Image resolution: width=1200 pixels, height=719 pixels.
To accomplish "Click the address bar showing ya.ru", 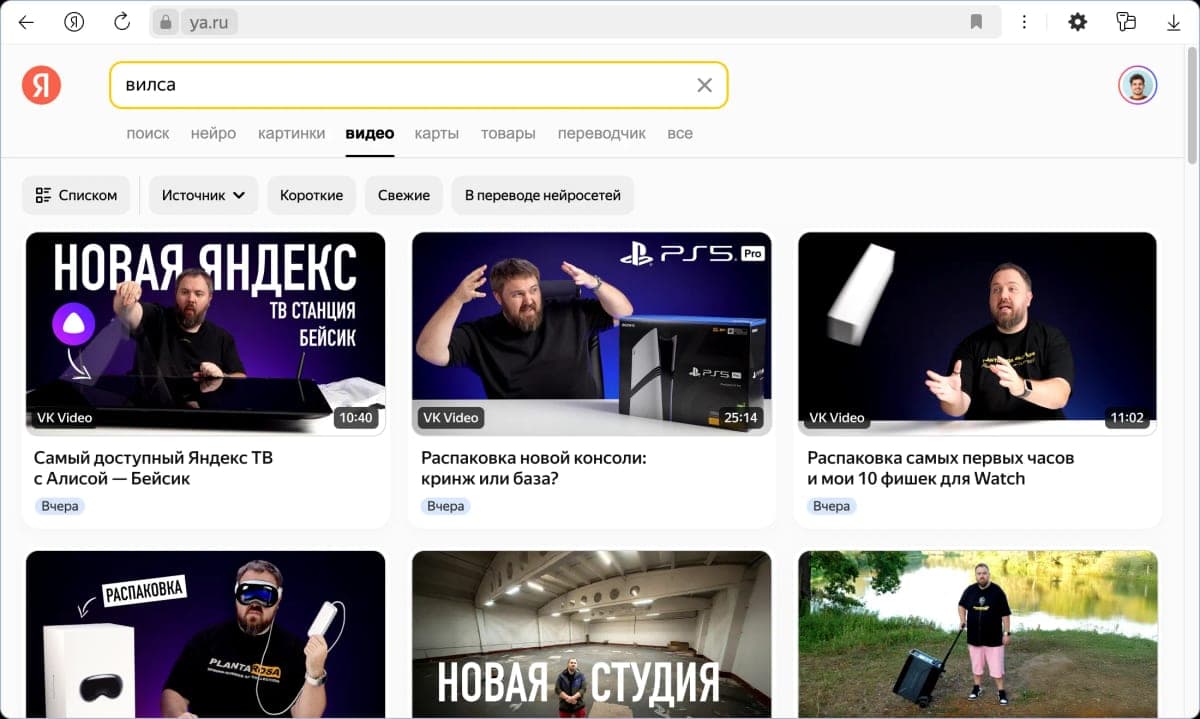I will pos(575,22).
